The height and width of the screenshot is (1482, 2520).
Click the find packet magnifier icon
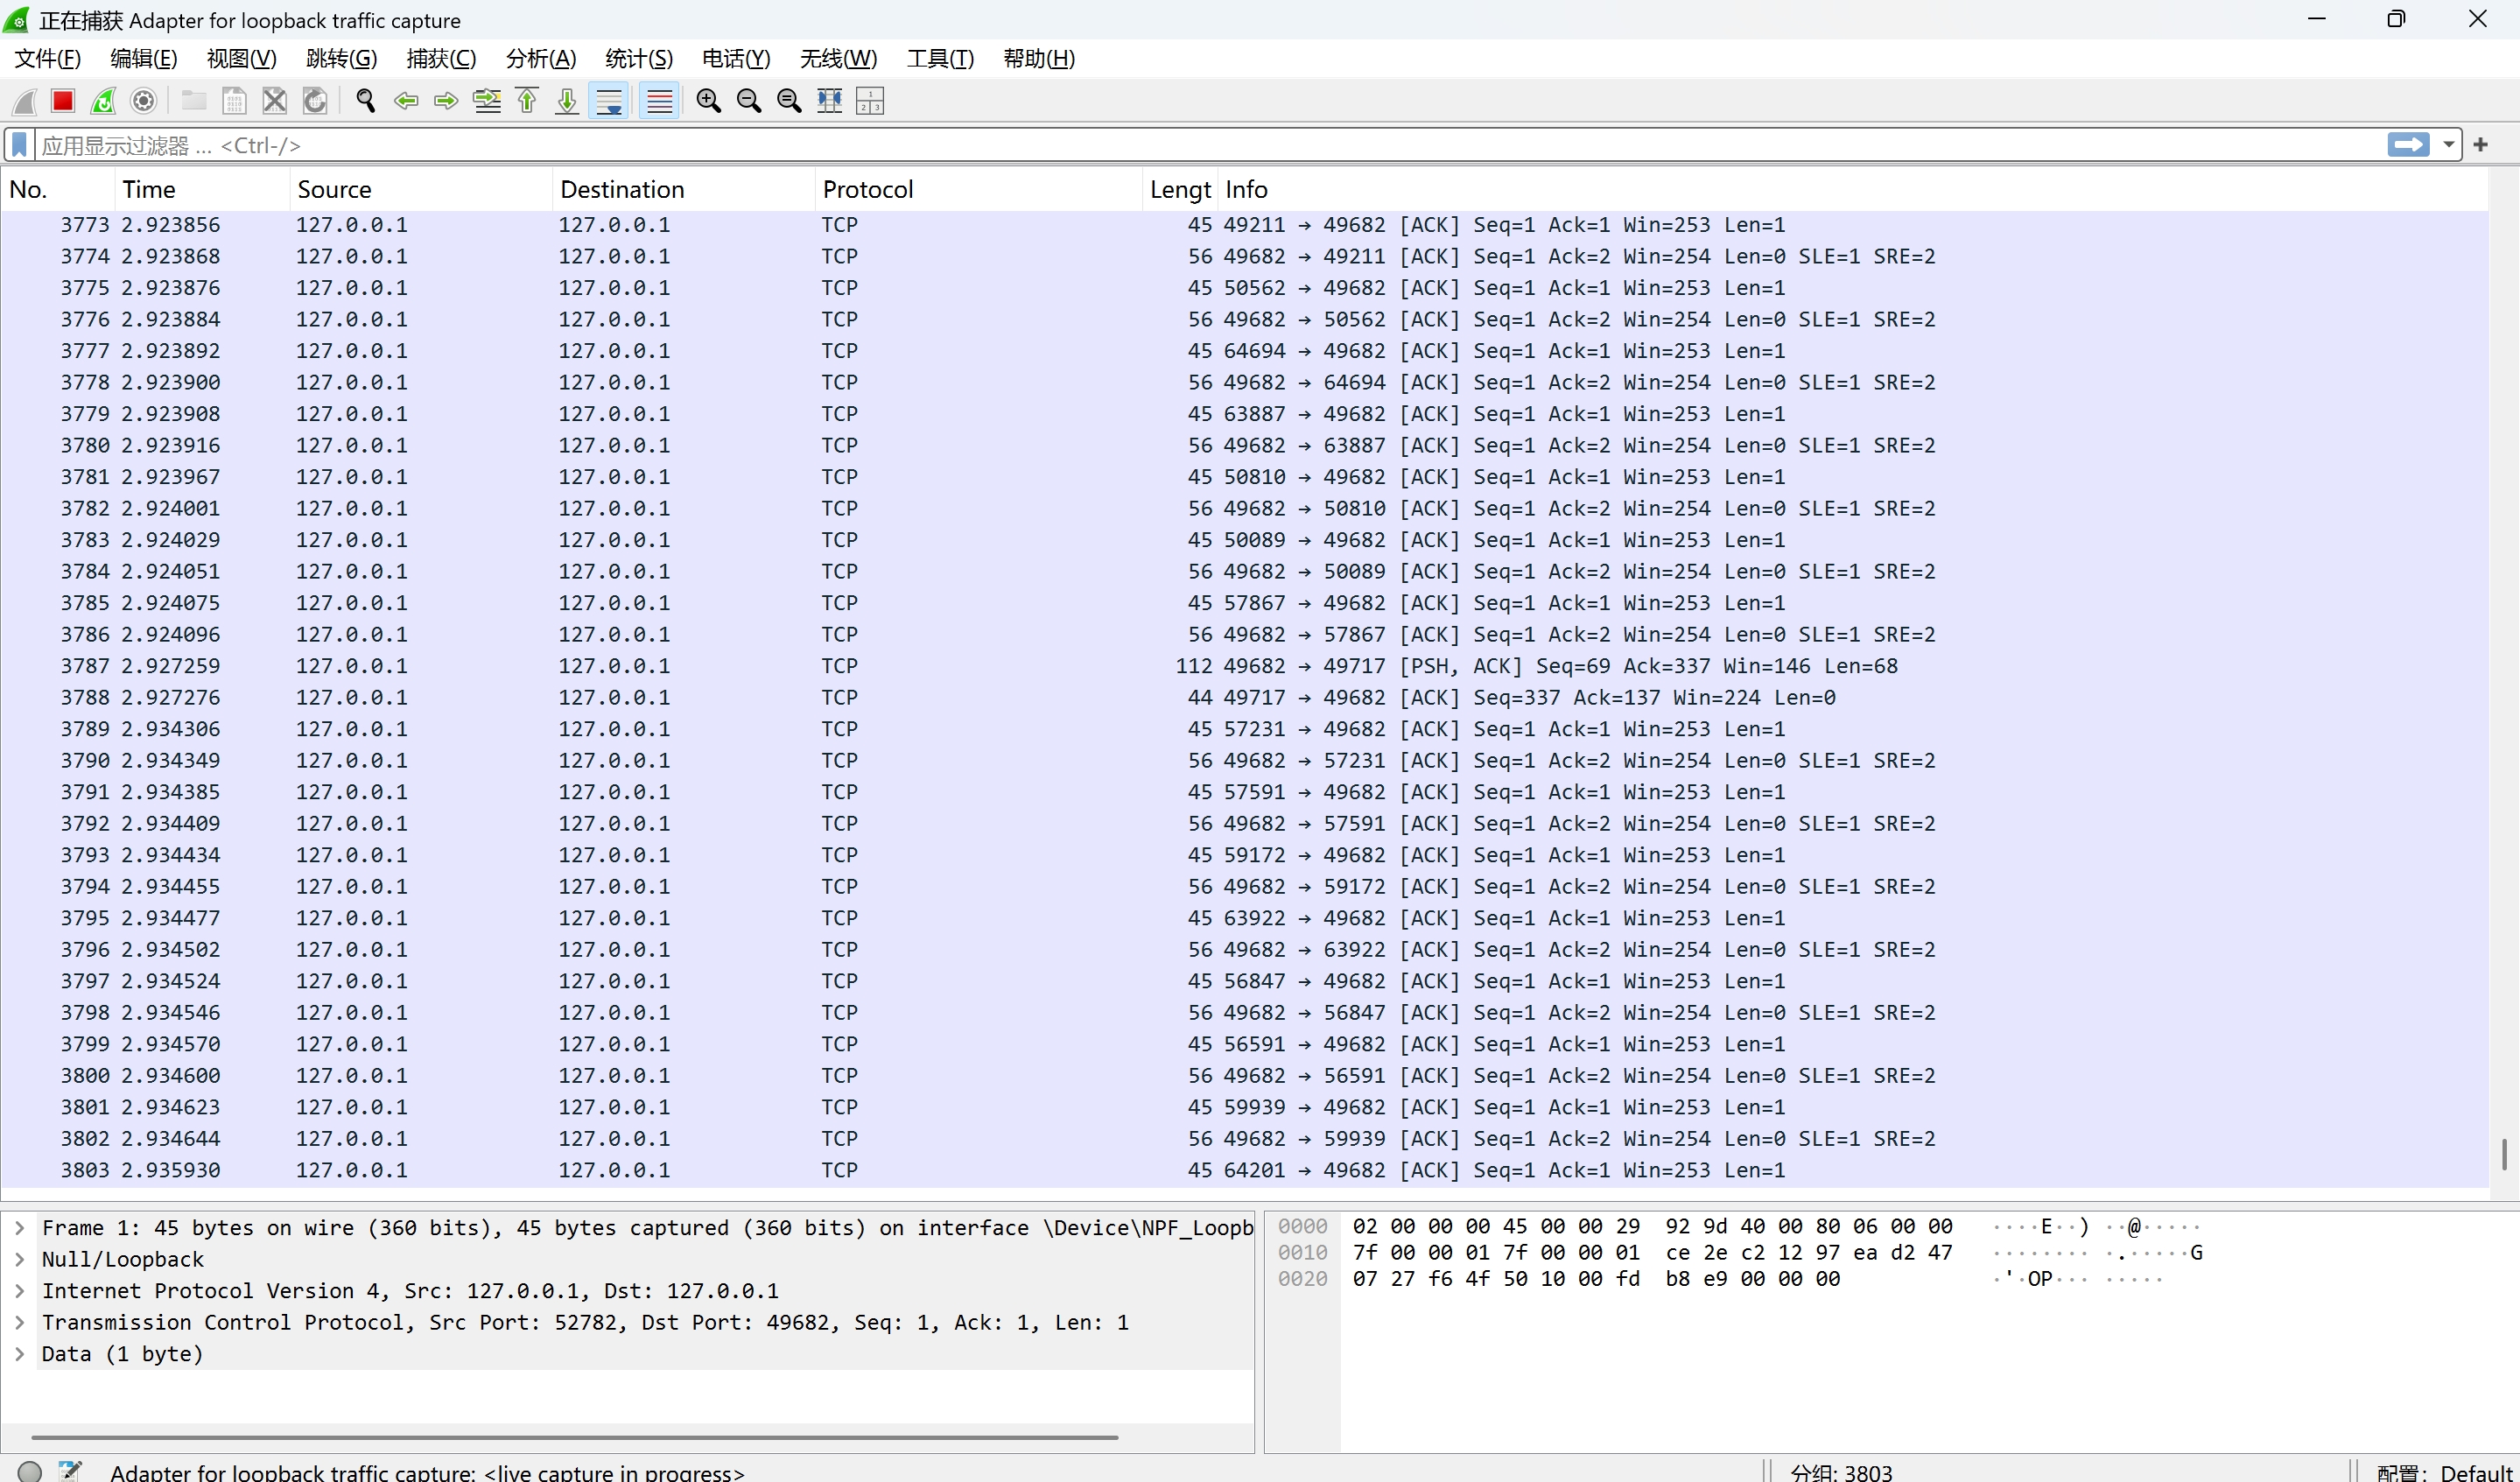pyautogui.click(x=365, y=101)
